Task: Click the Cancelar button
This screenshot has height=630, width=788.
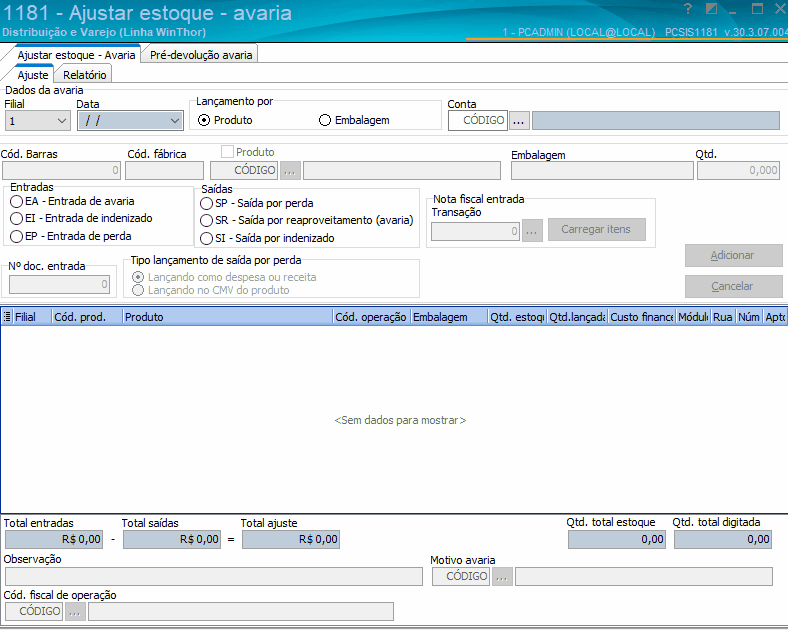Action: pos(733,286)
